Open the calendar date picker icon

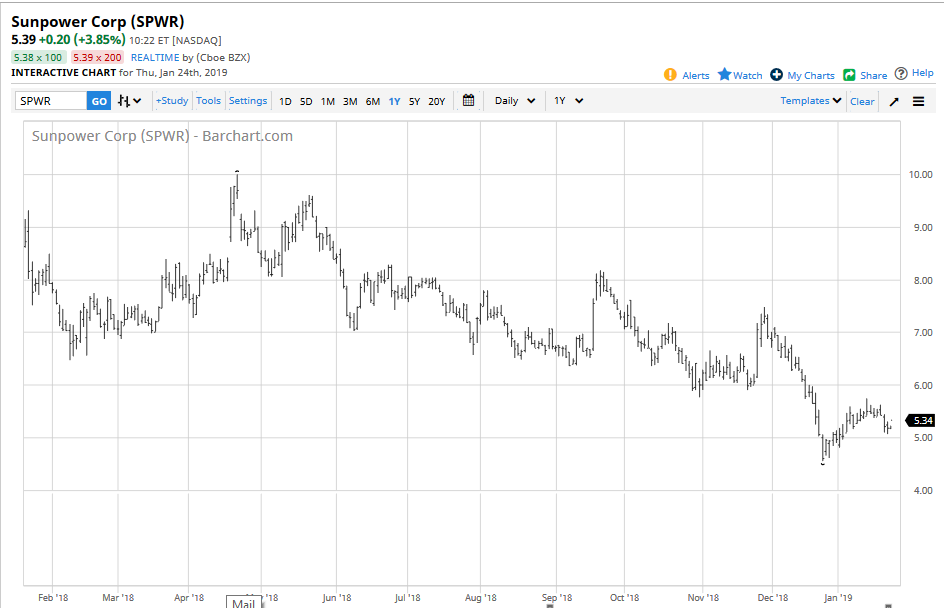tap(468, 101)
